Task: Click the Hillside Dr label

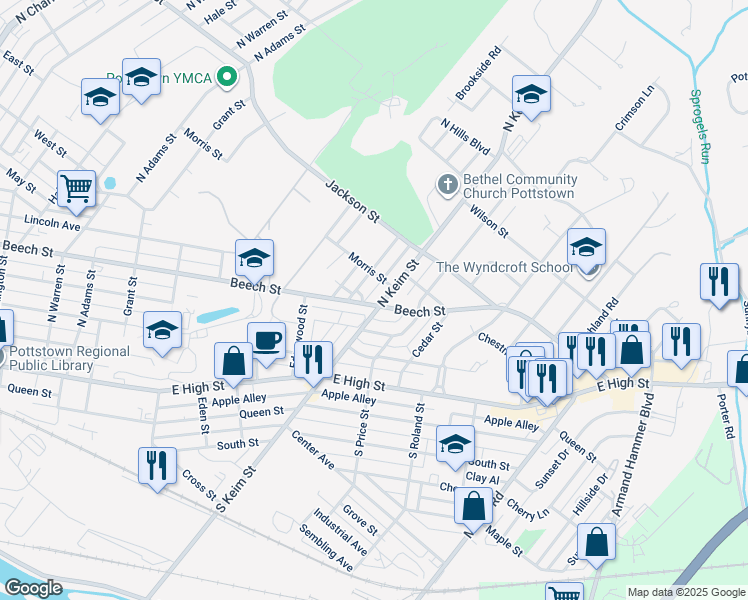Action: coord(591,494)
